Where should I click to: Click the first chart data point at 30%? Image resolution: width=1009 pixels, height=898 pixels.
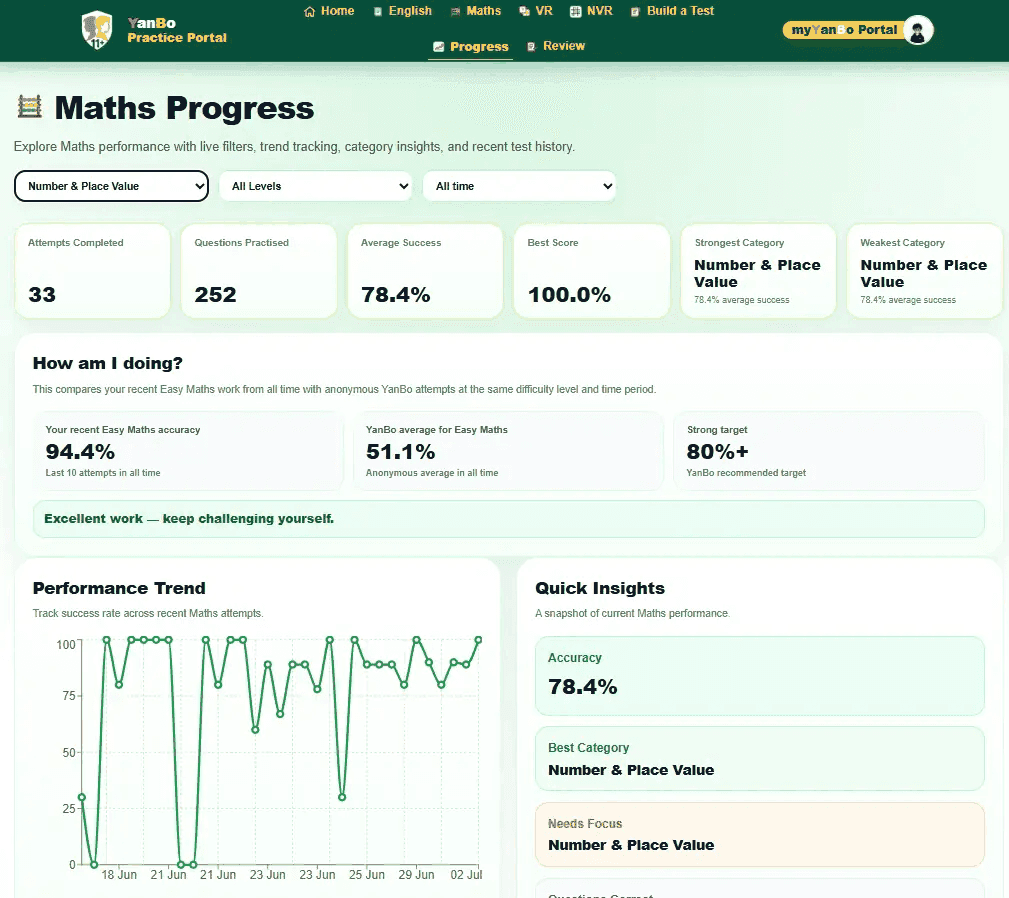click(82, 797)
